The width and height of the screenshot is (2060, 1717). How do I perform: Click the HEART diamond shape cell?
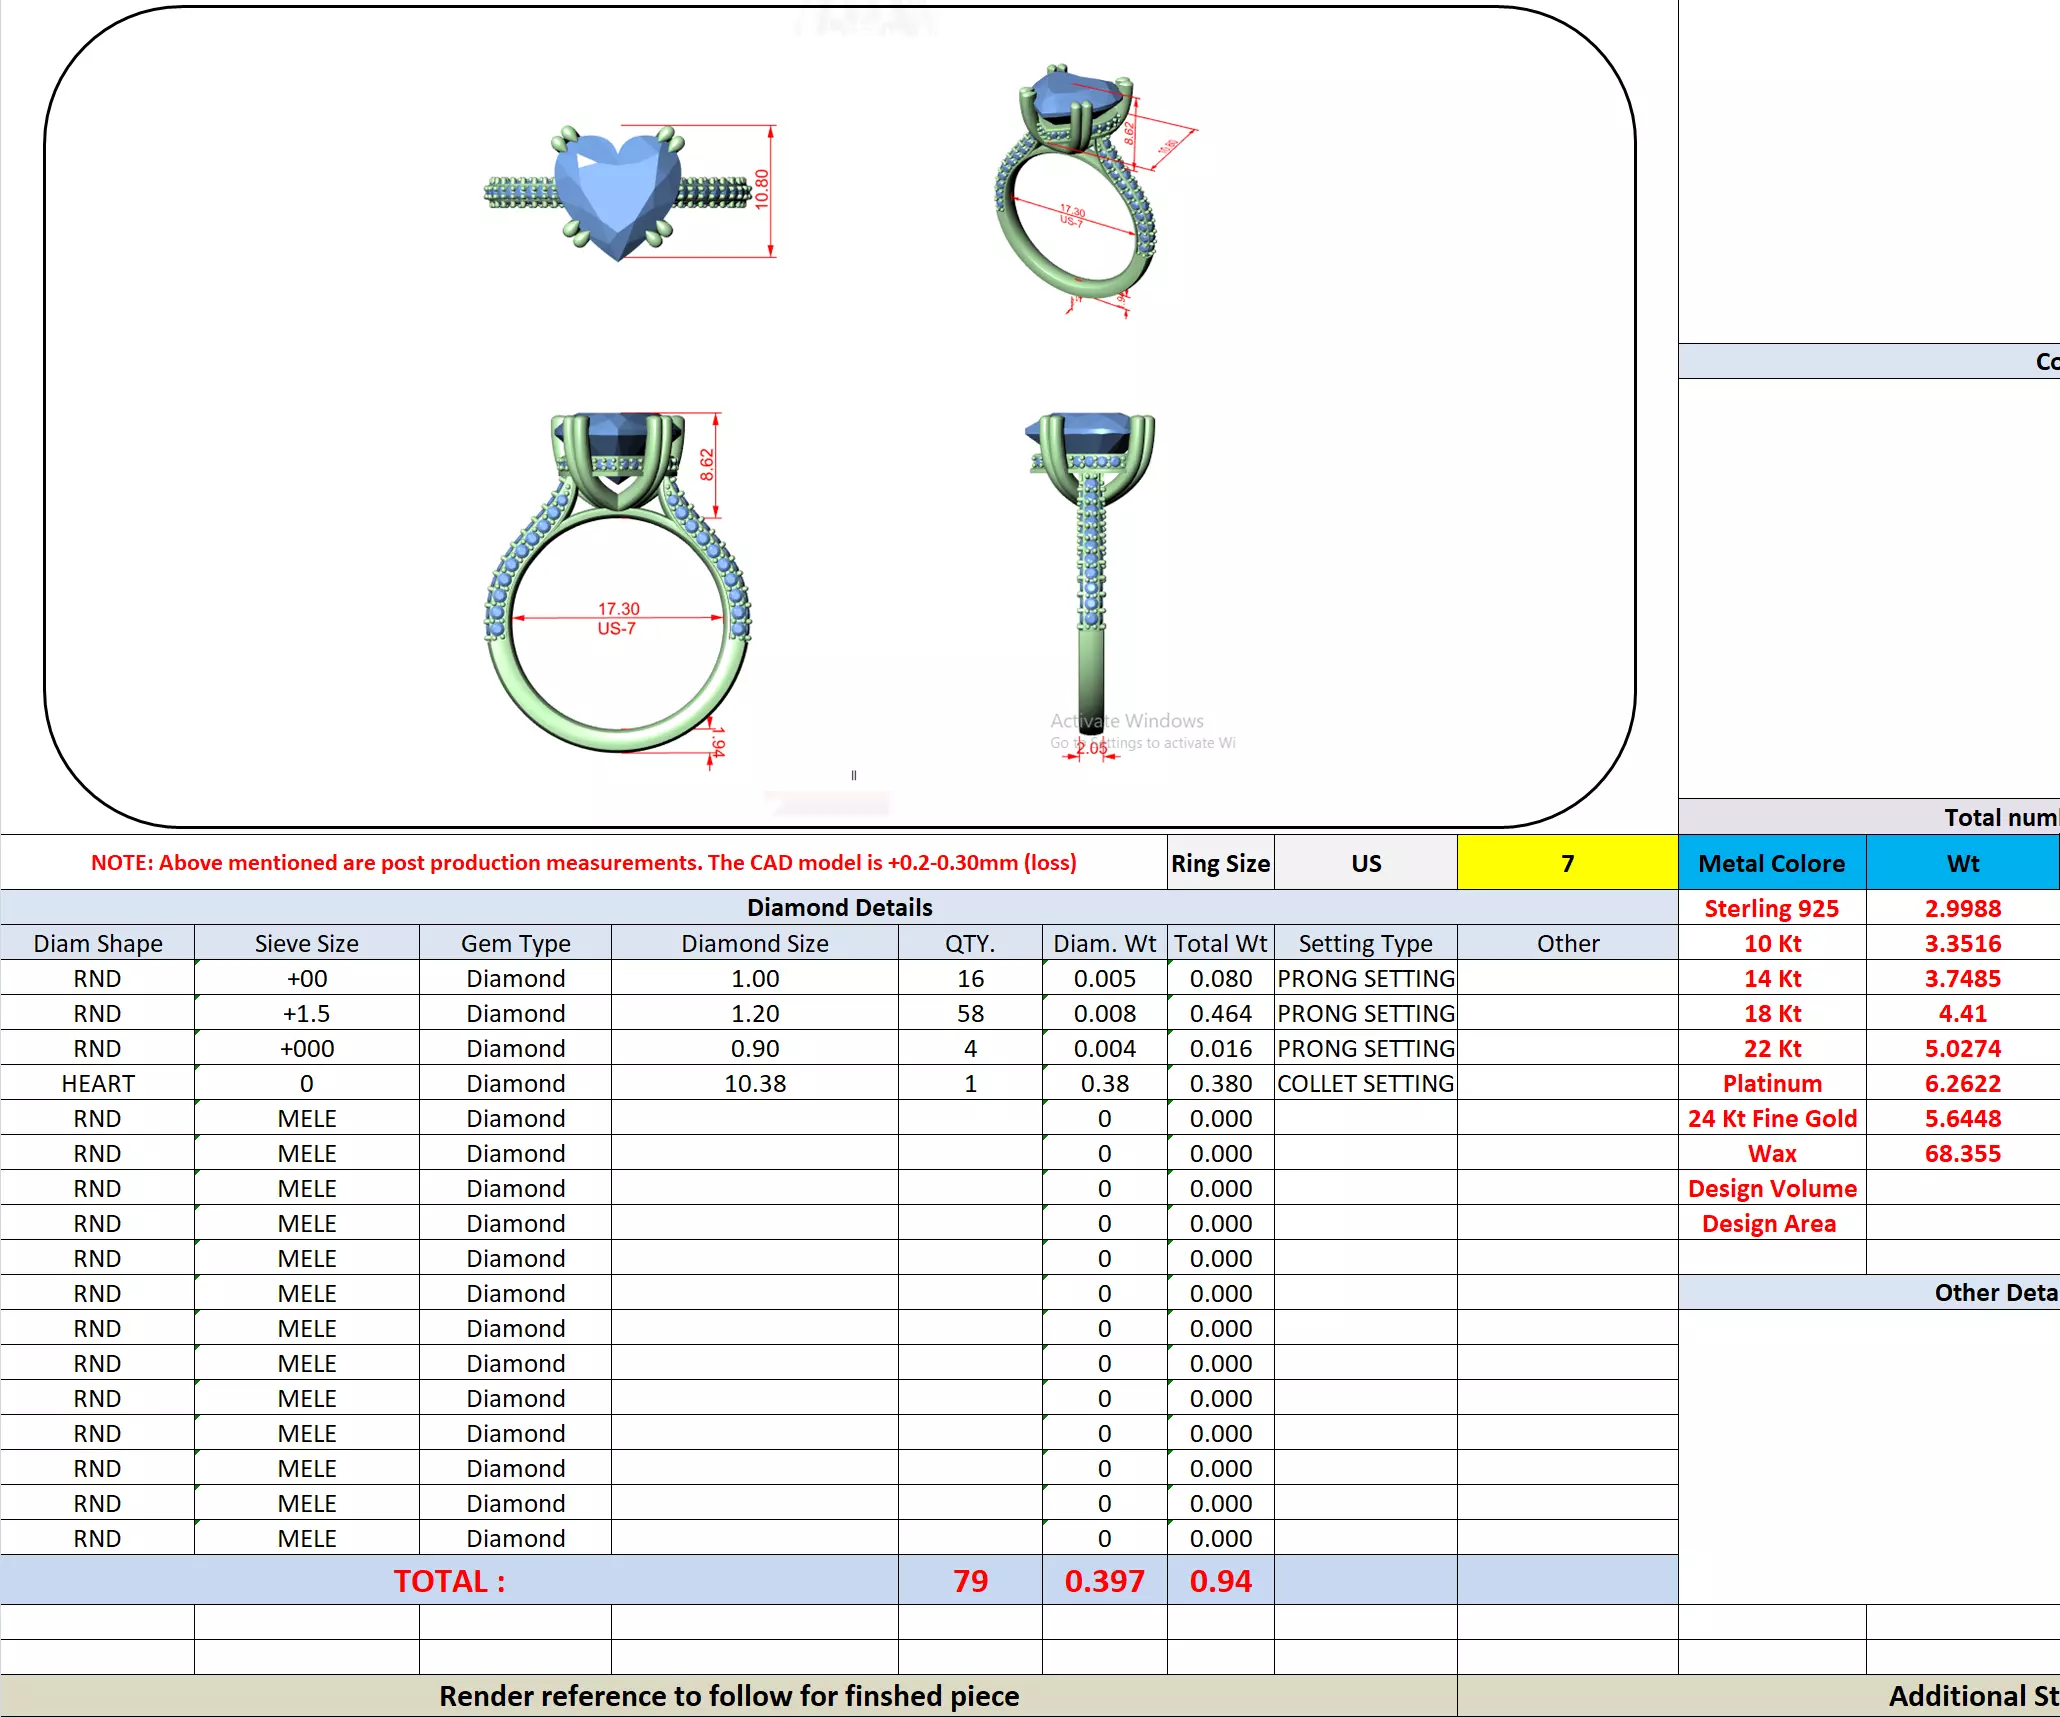[x=97, y=1083]
